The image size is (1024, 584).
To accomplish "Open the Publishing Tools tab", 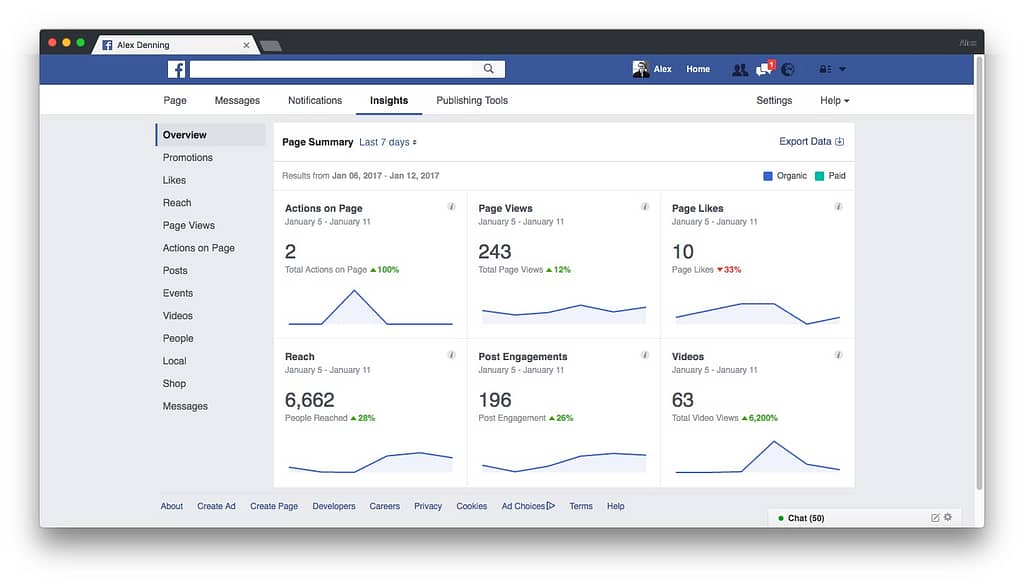I will tap(472, 101).
